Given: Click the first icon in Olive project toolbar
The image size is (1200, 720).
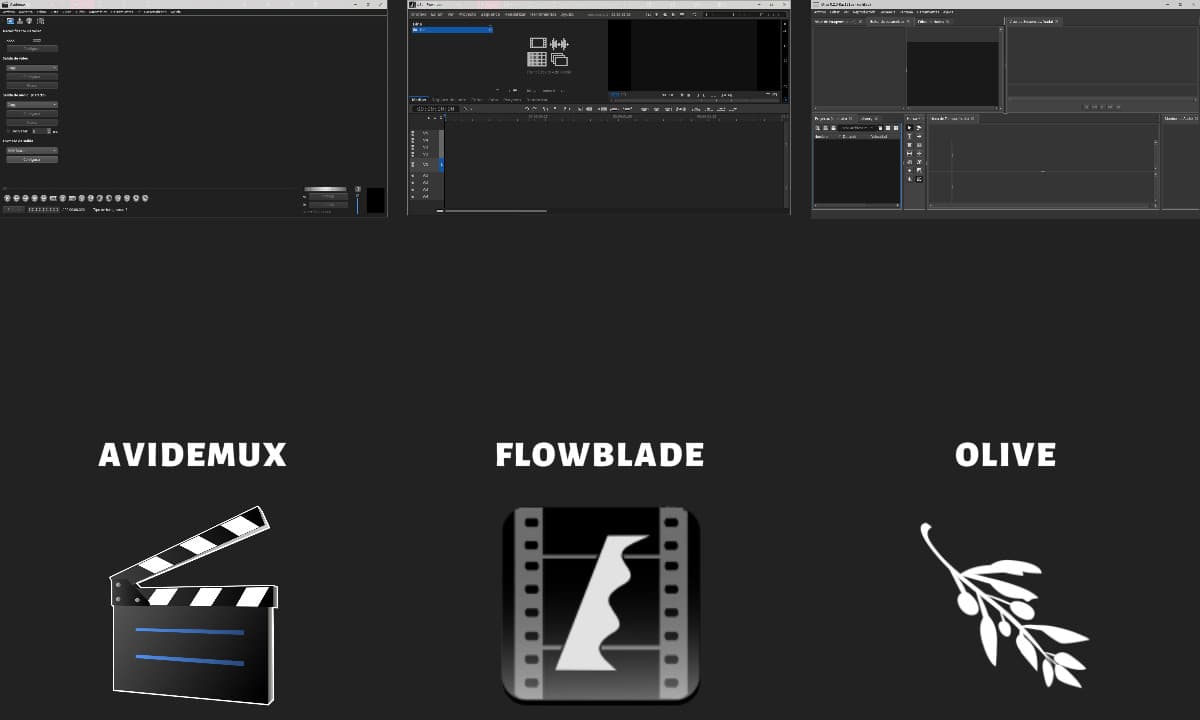Looking at the screenshot, I should (x=818, y=128).
